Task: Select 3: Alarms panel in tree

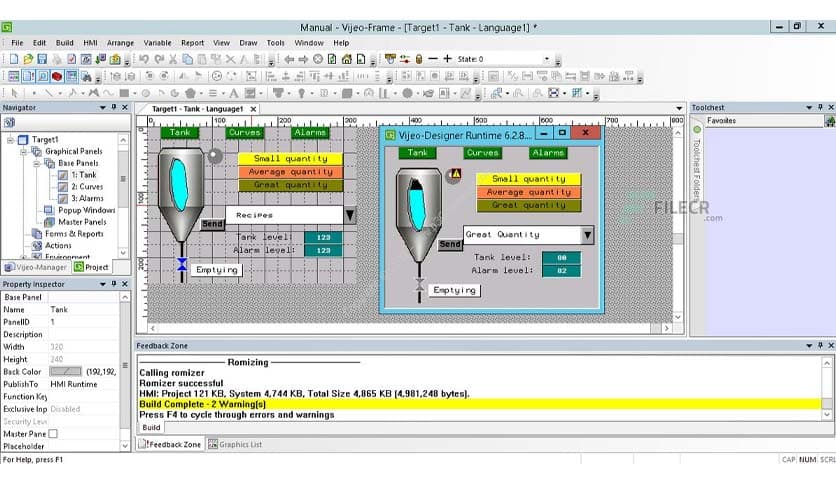Action: tap(87, 198)
